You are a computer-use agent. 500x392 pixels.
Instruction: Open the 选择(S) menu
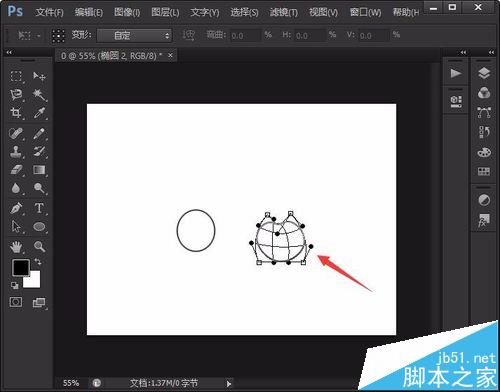pyautogui.click(x=244, y=13)
